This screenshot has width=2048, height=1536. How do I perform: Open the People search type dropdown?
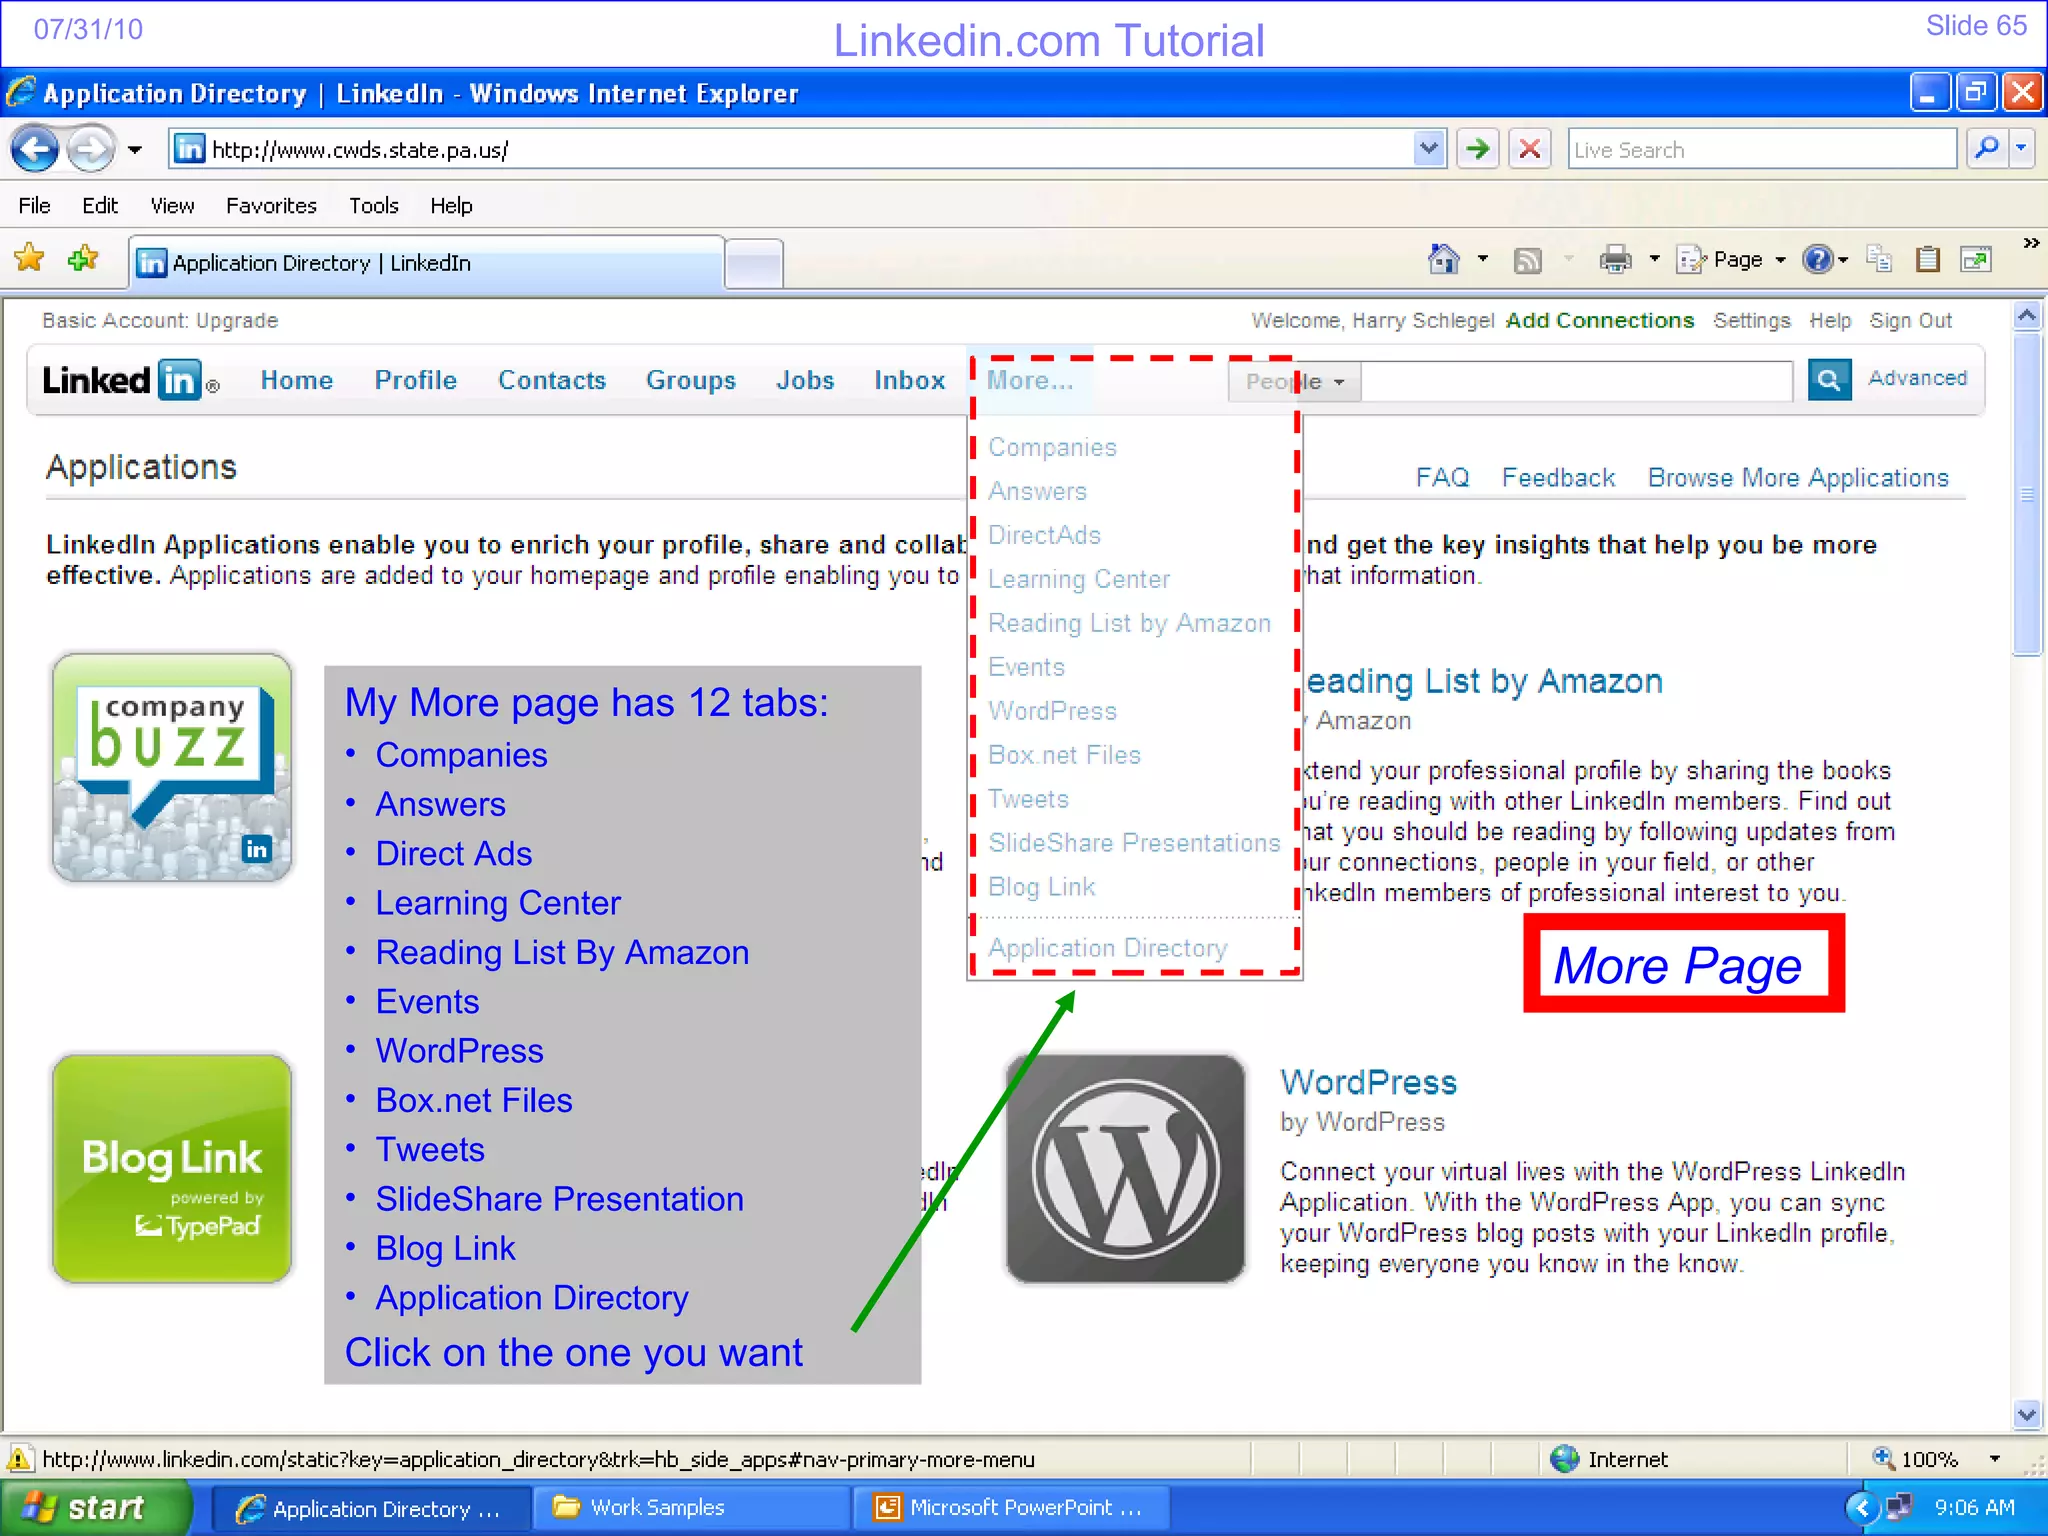(x=1294, y=382)
